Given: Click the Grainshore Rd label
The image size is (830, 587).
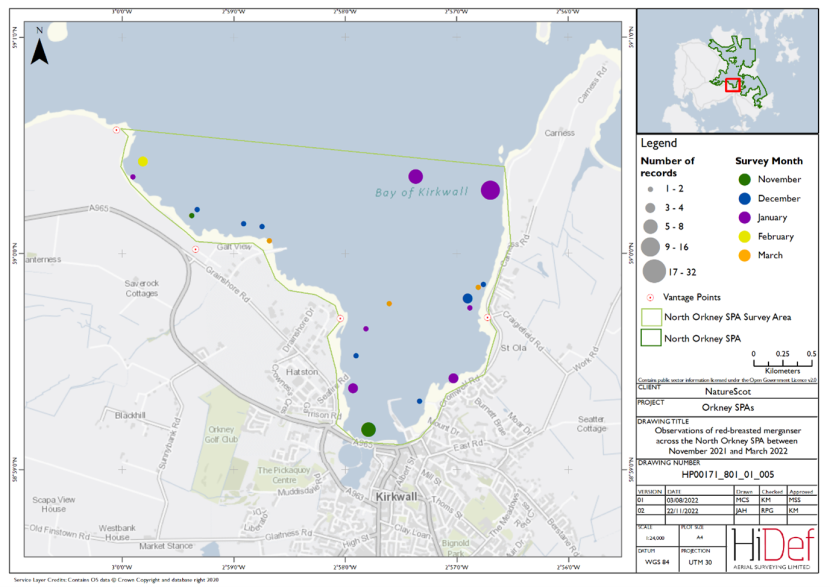Looking at the screenshot, I should (x=227, y=284).
